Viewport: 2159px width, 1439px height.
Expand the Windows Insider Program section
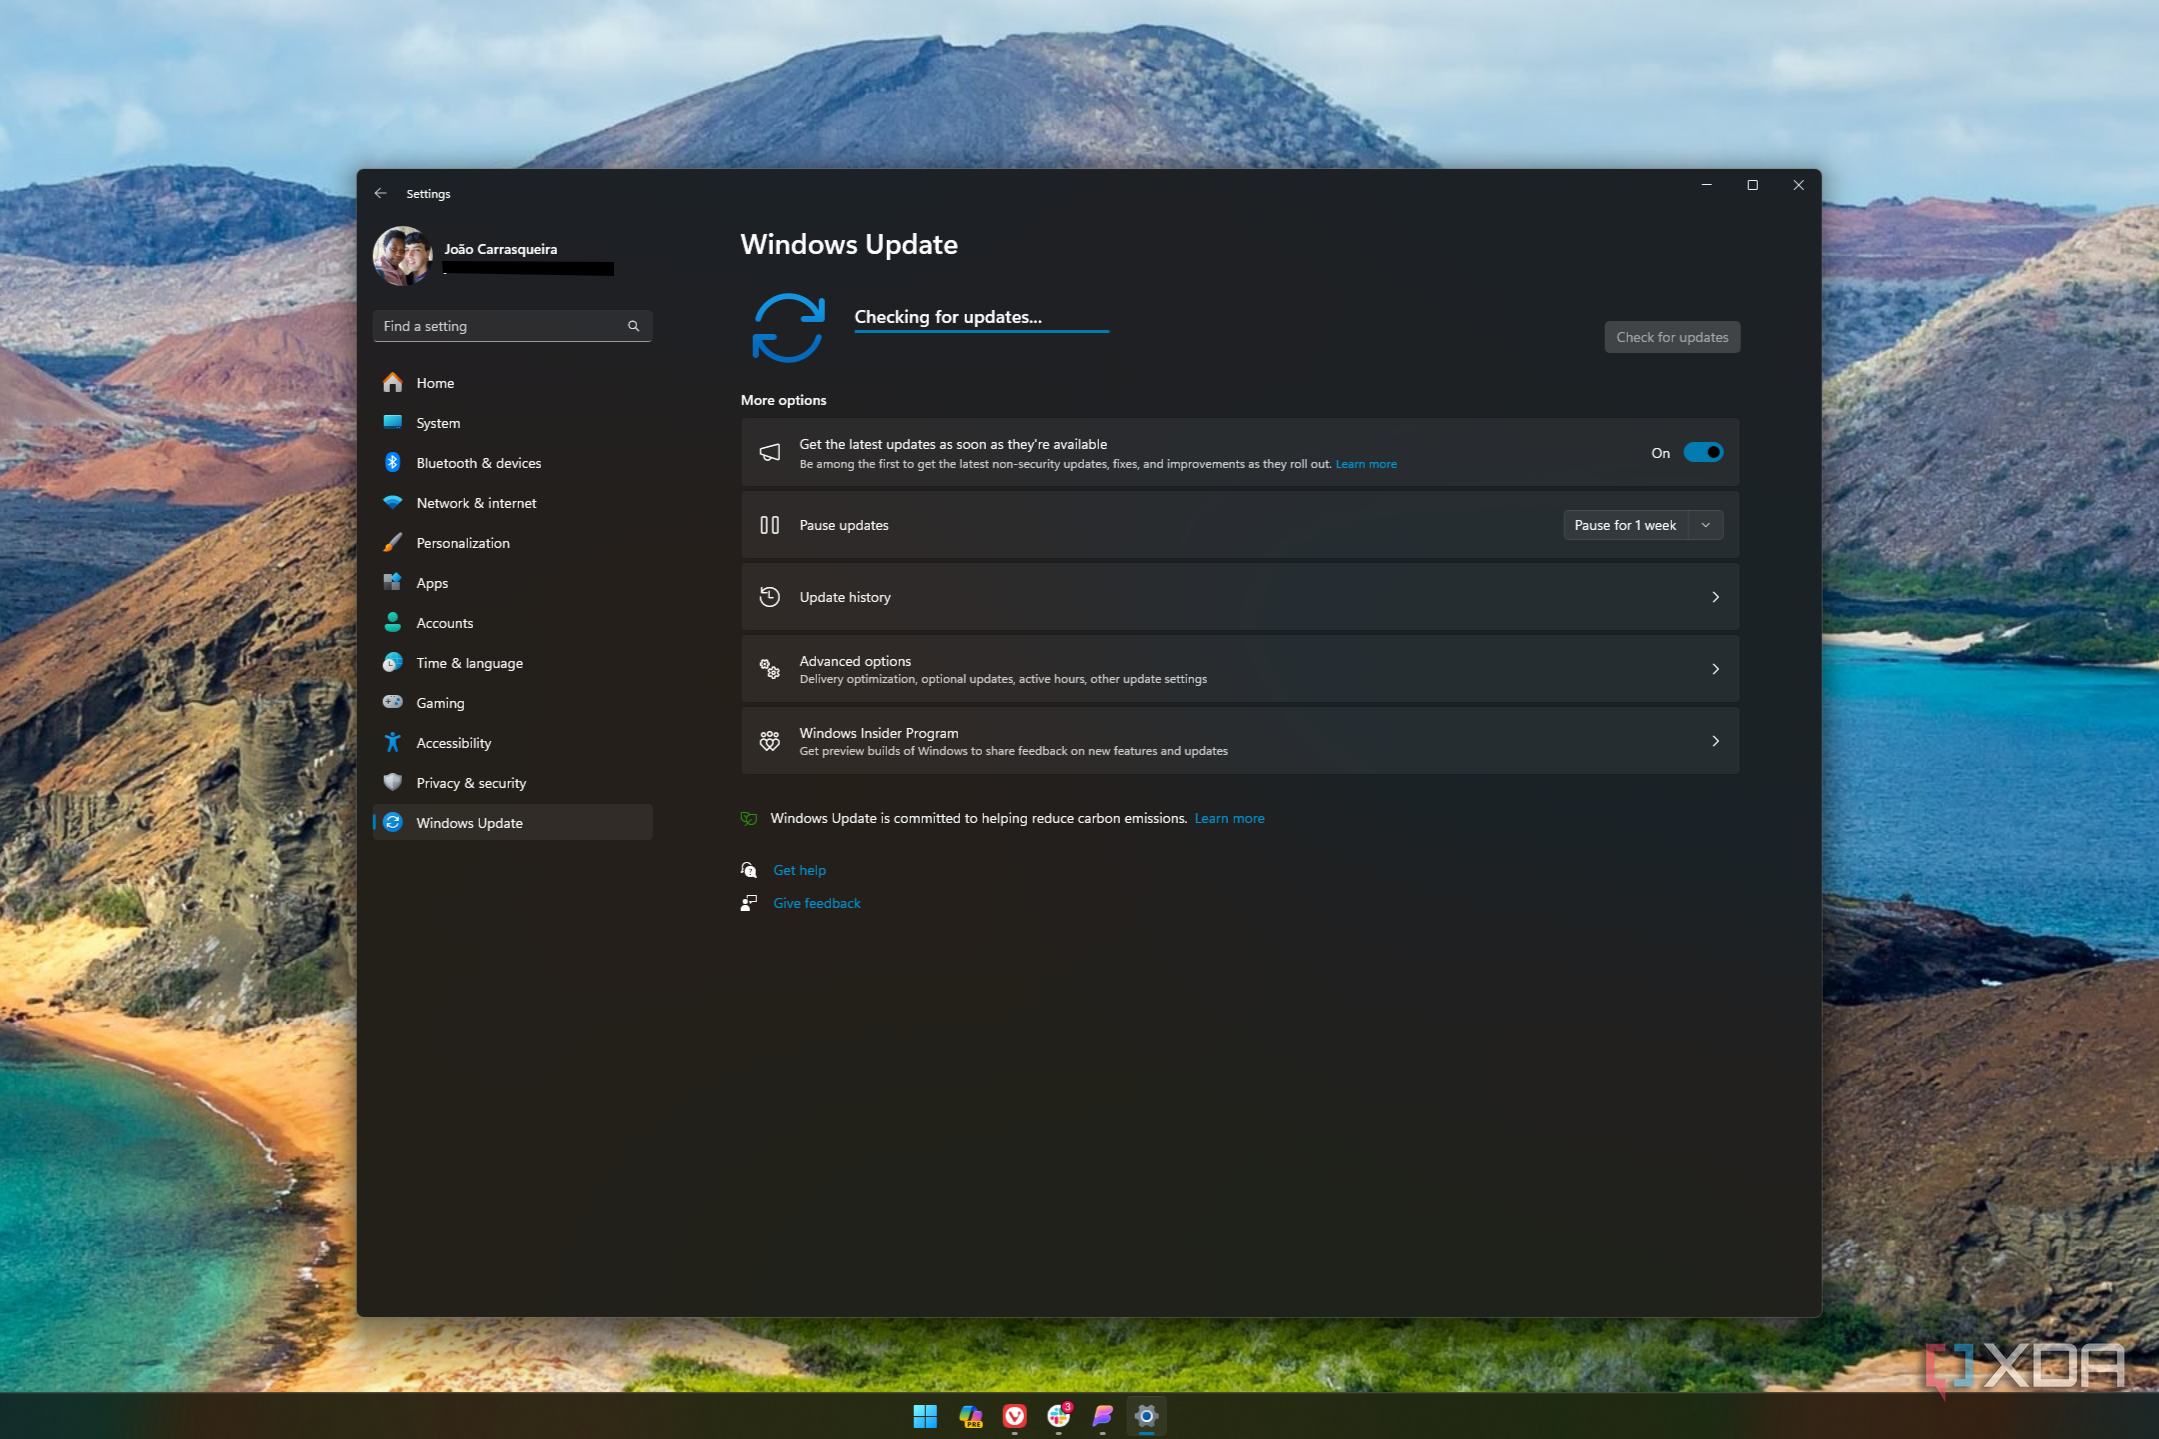pos(1240,740)
